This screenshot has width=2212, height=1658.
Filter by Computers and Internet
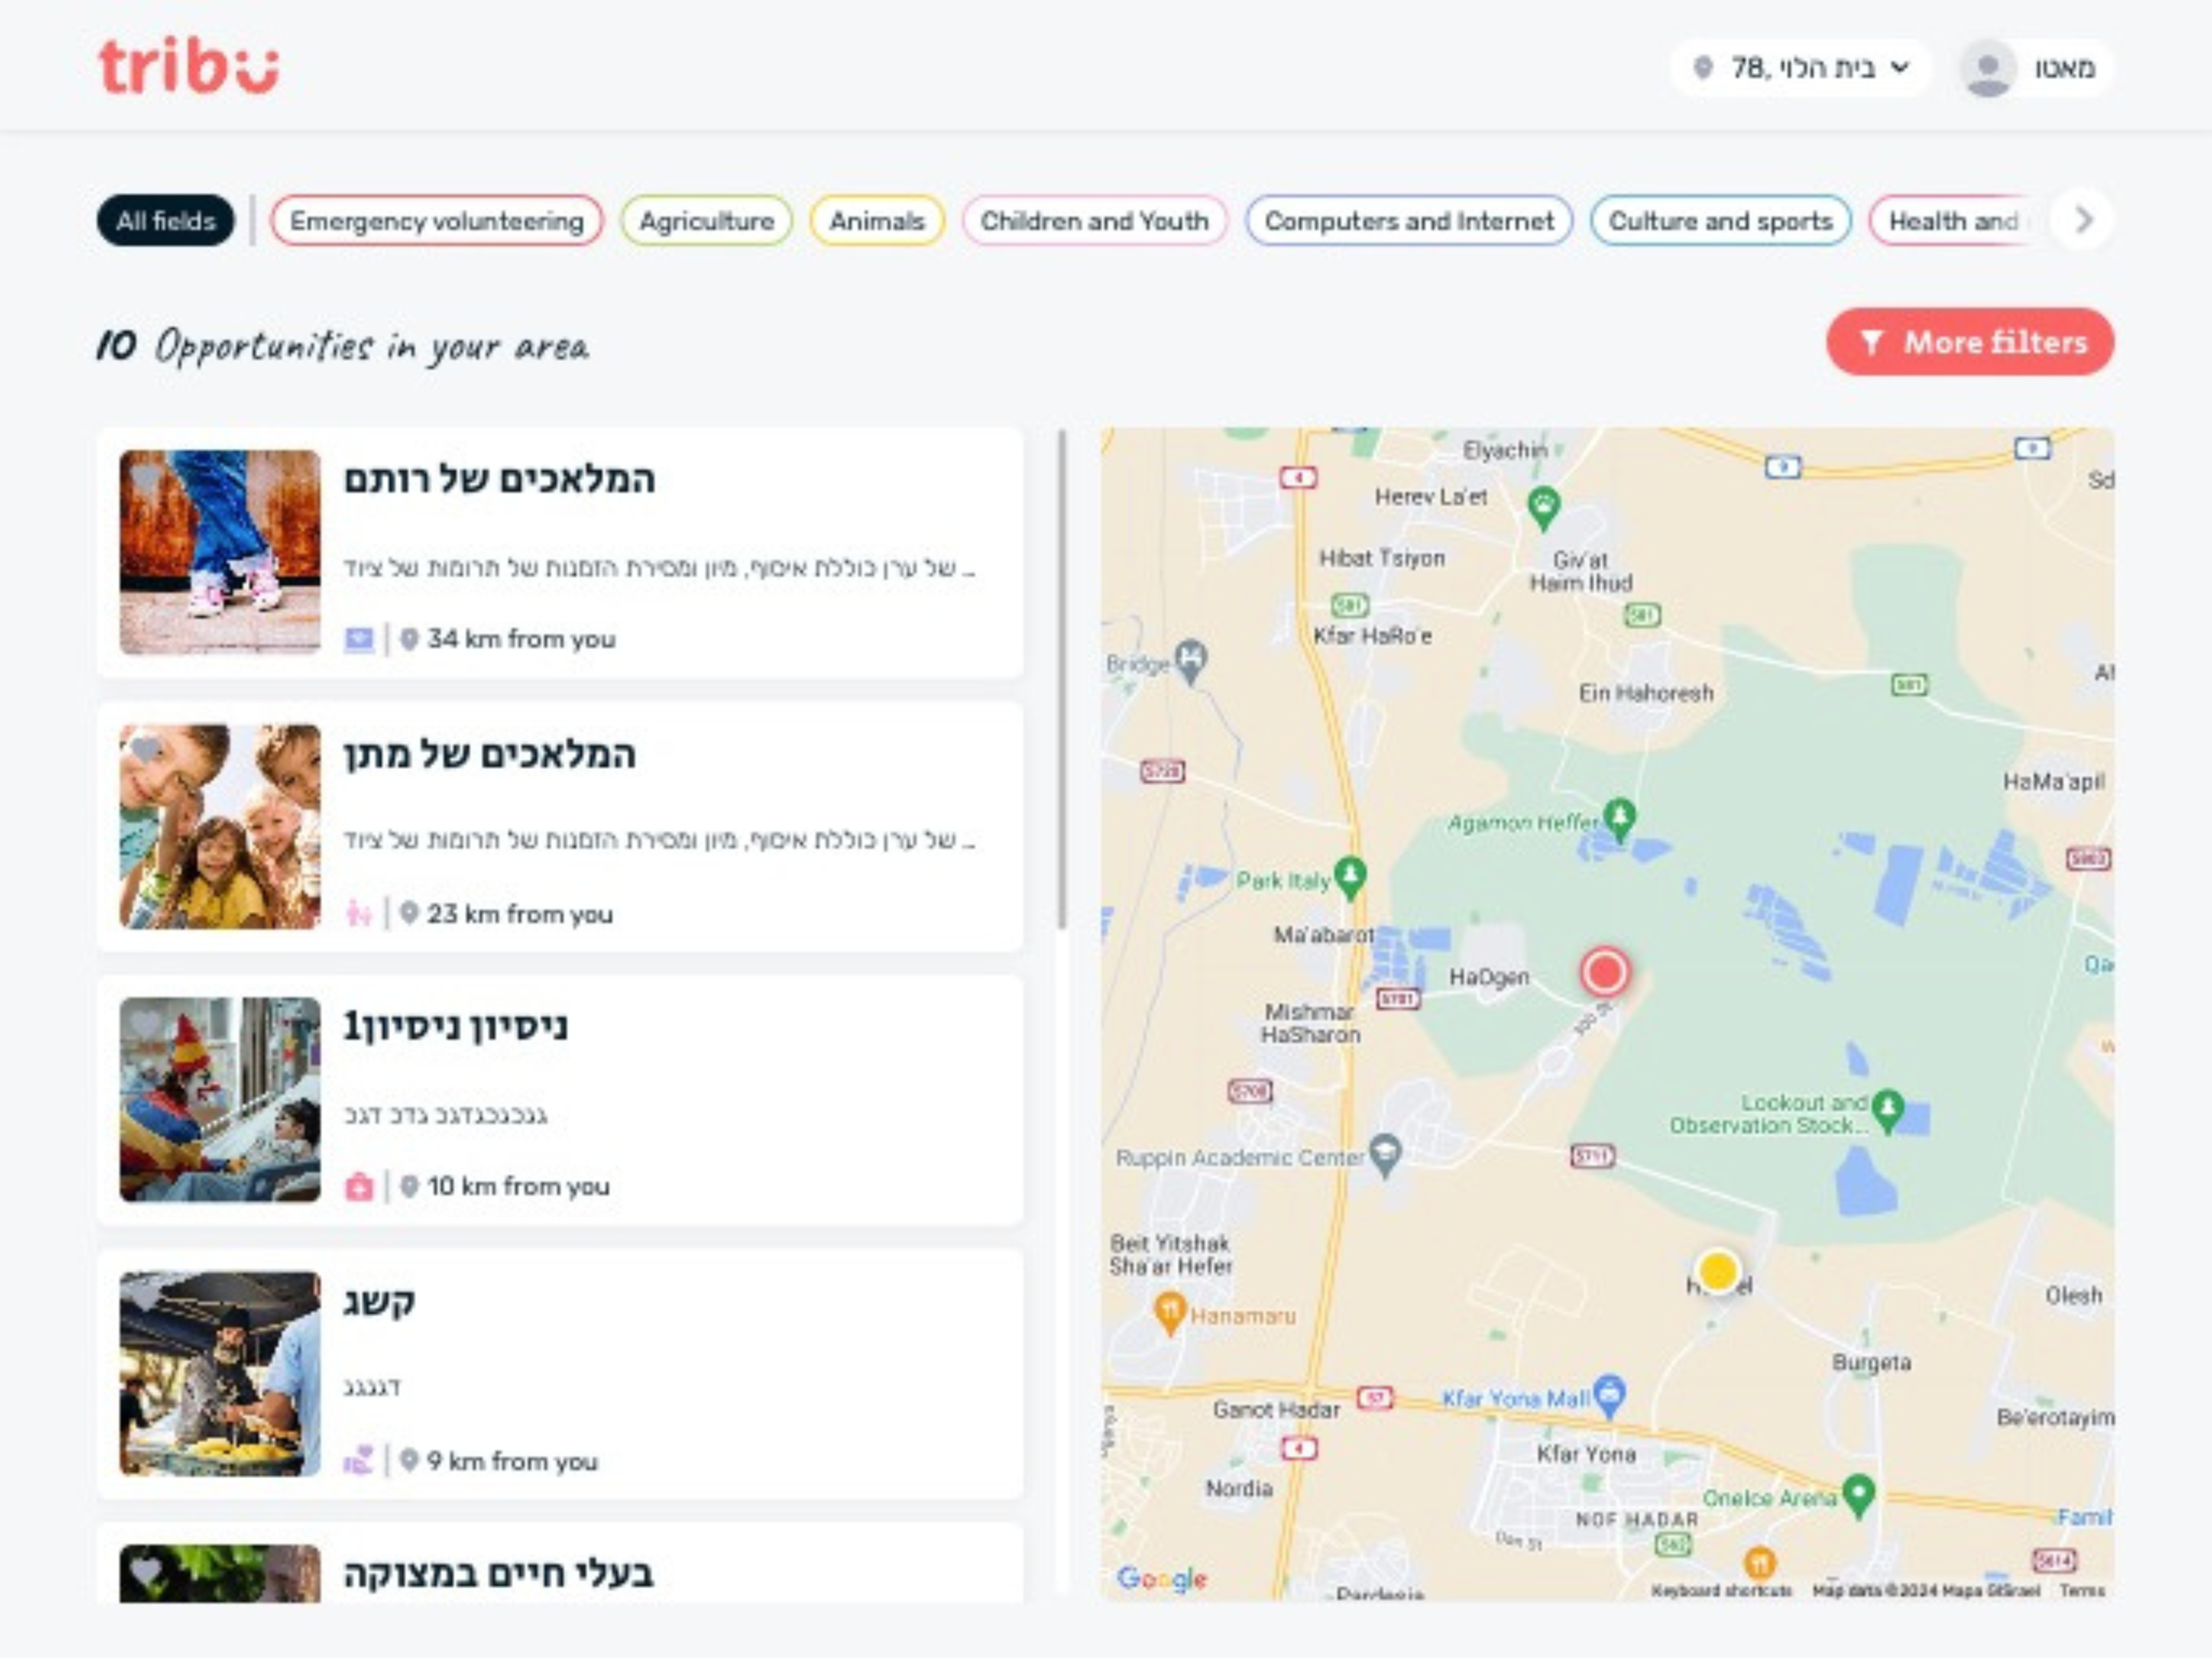pyautogui.click(x=1409, y=221)
